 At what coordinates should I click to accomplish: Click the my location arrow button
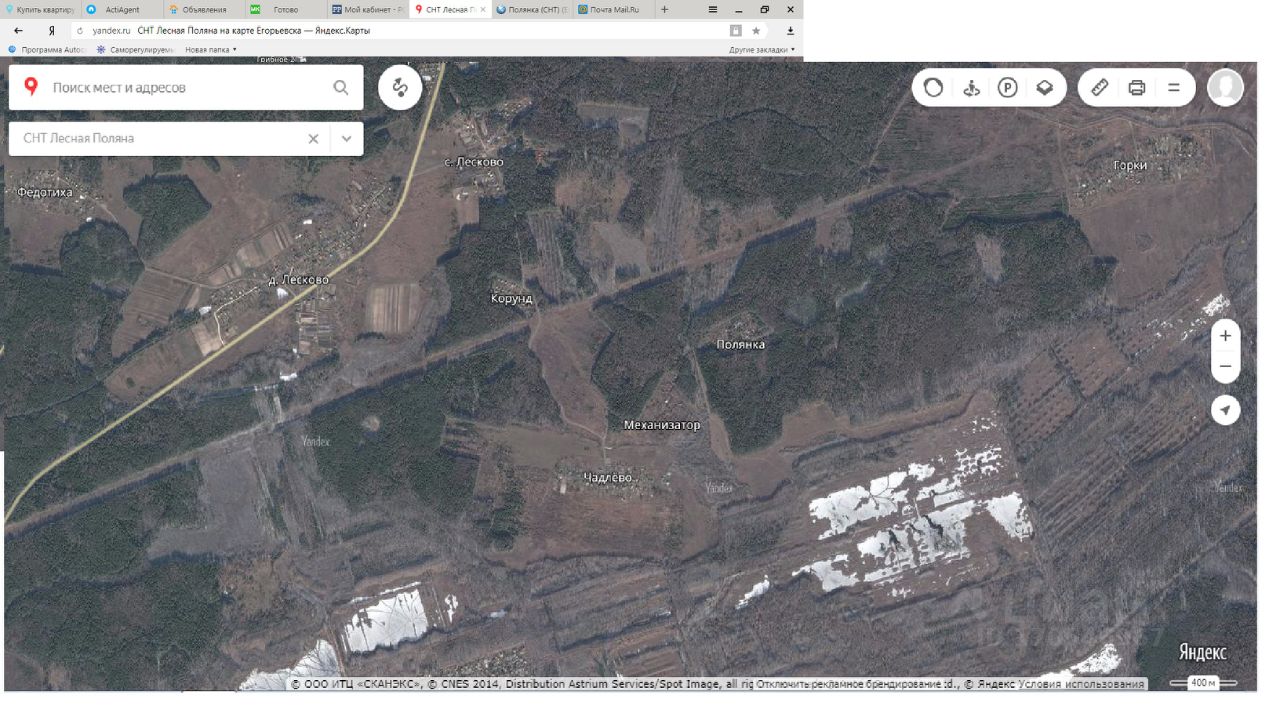(1226, 410)
